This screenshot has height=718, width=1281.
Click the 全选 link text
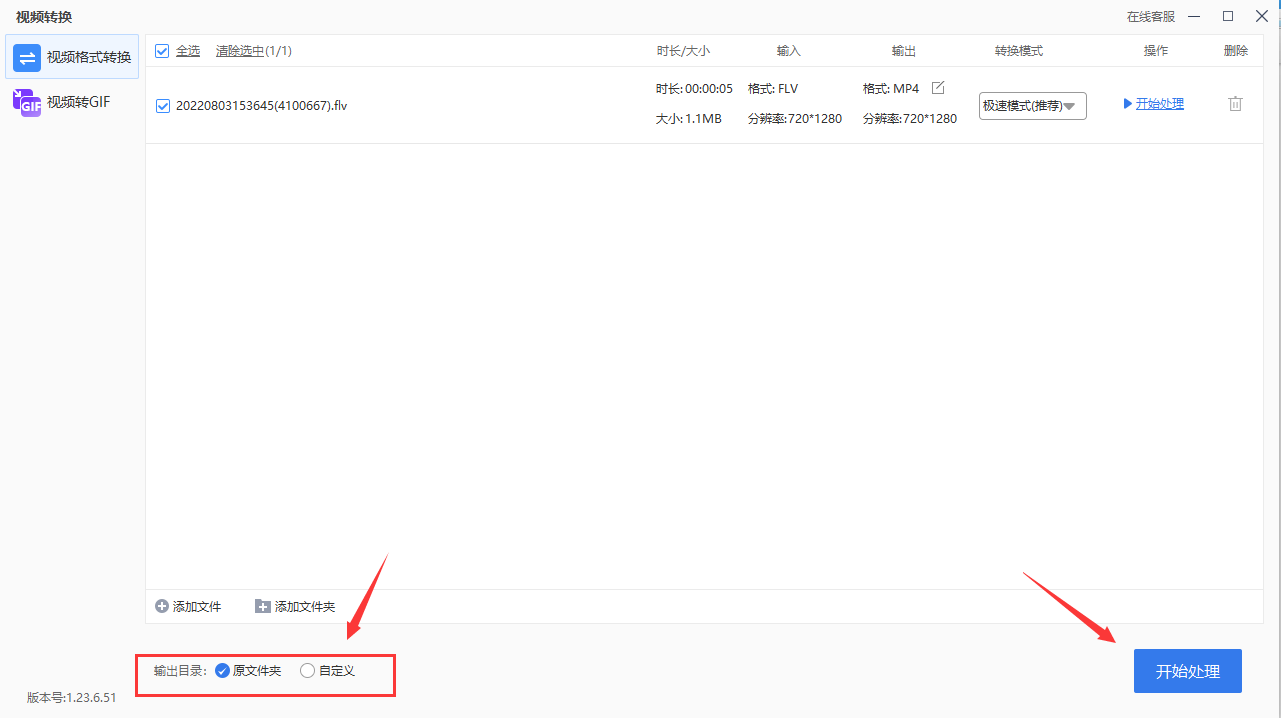click(x=188, y=51)
